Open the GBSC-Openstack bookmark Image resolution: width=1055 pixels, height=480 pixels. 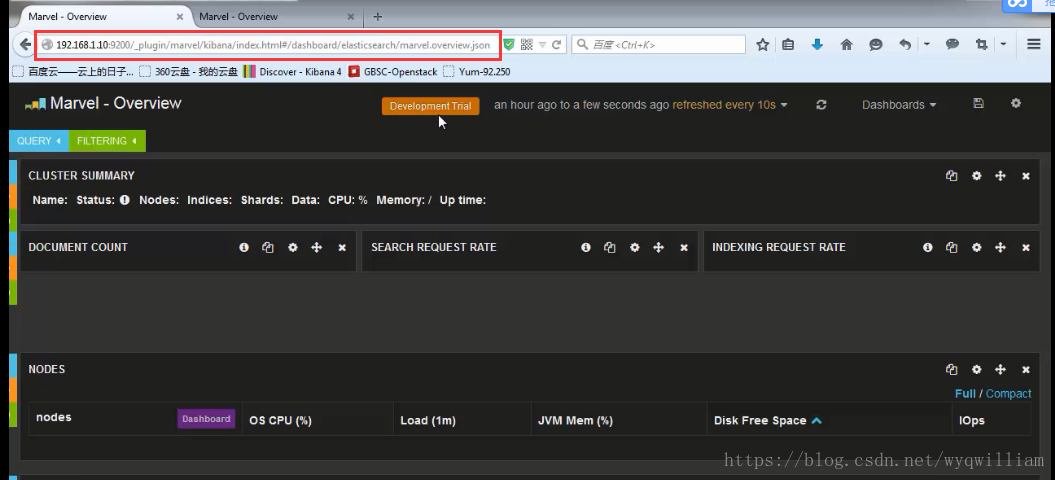click(x=393, y=71)
